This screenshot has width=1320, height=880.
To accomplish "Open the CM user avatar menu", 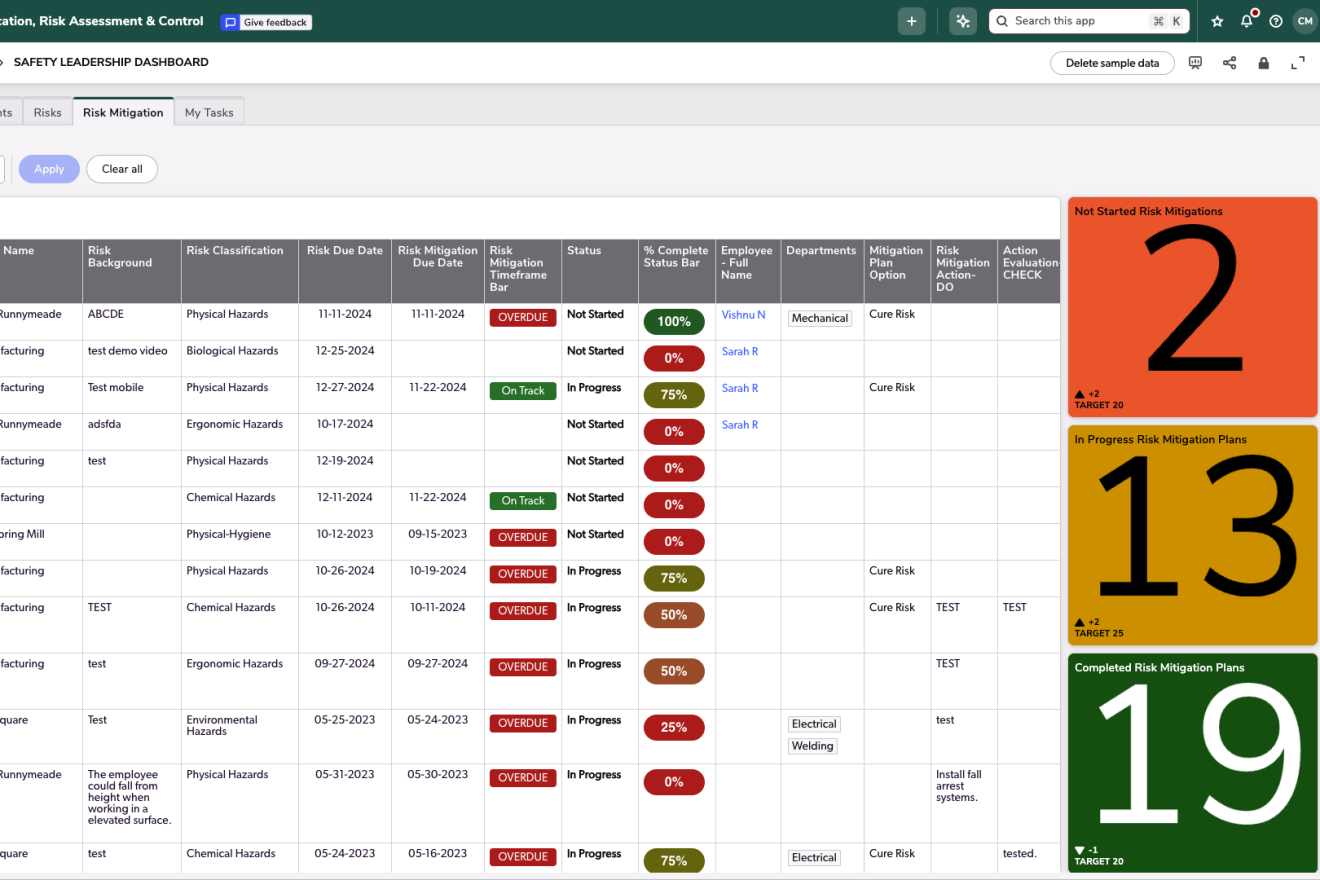I will click(1304, 21).
